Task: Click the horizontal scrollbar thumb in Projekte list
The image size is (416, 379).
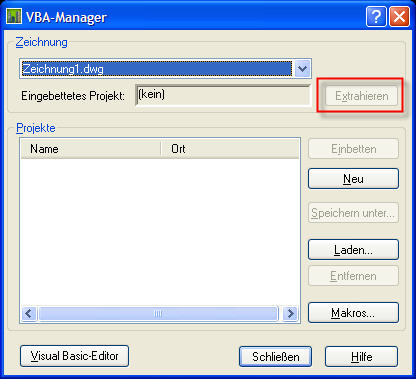Action: (158, 313)
